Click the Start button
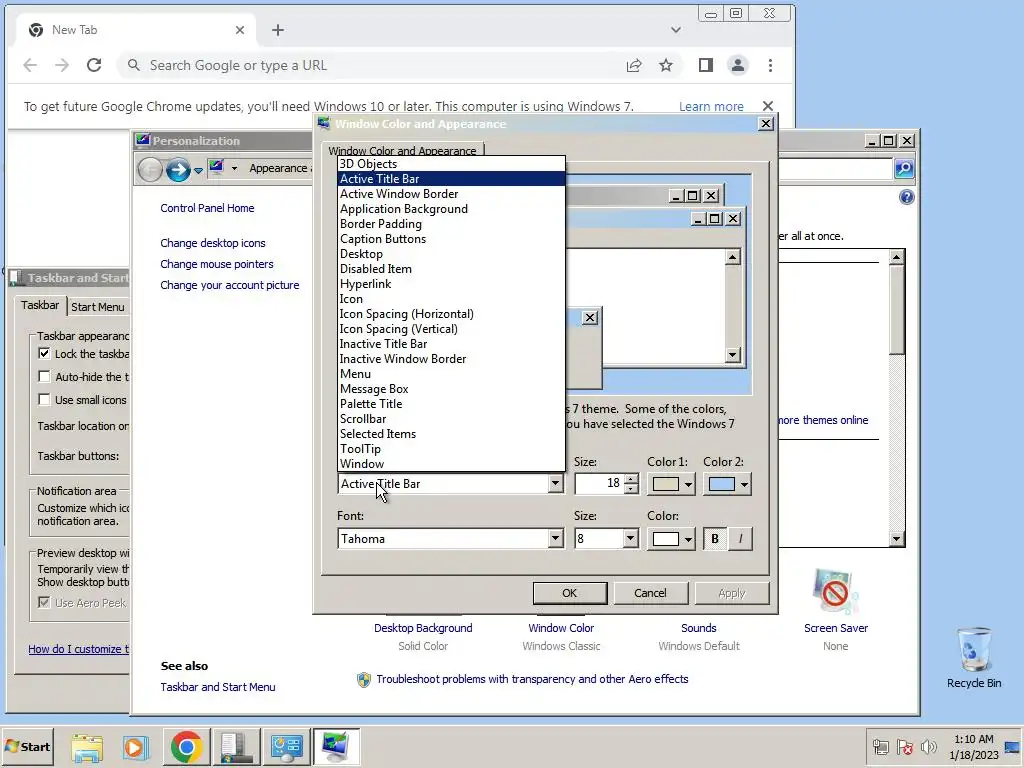 coord(27,746)
